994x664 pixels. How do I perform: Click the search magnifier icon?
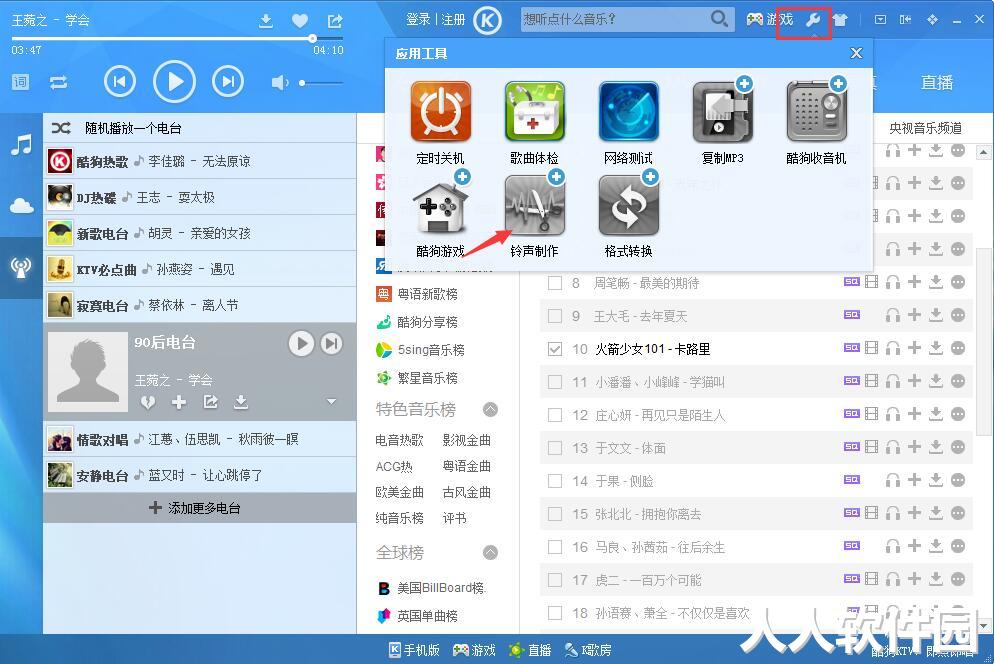click(718, 19)
